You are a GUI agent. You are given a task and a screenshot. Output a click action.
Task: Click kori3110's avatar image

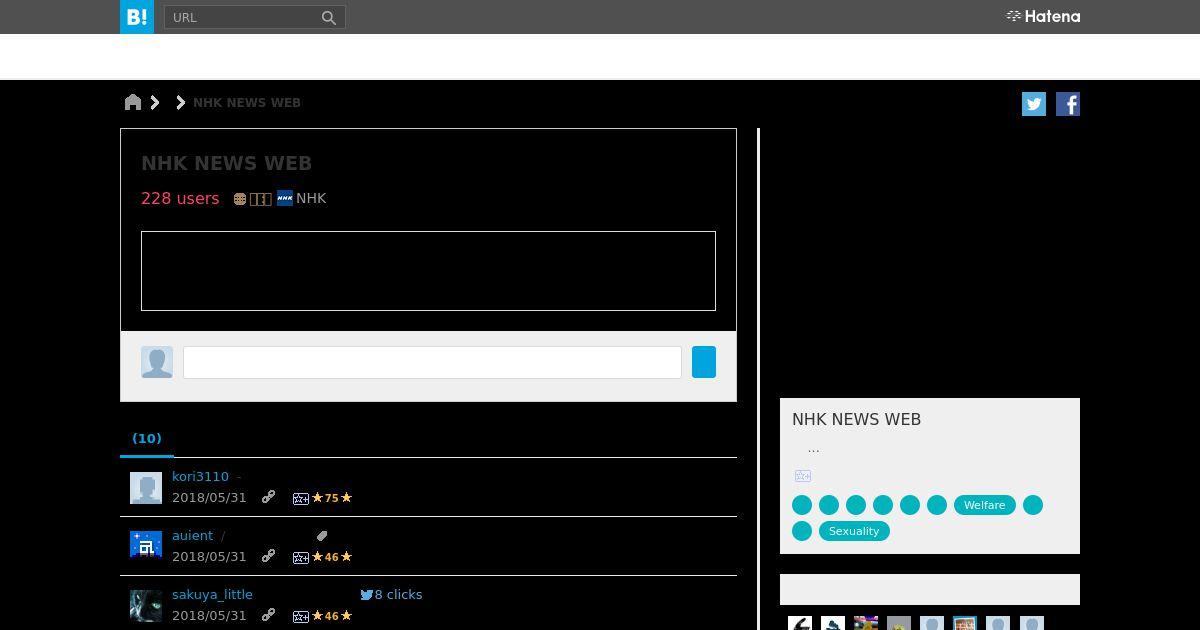pos(146,488)
